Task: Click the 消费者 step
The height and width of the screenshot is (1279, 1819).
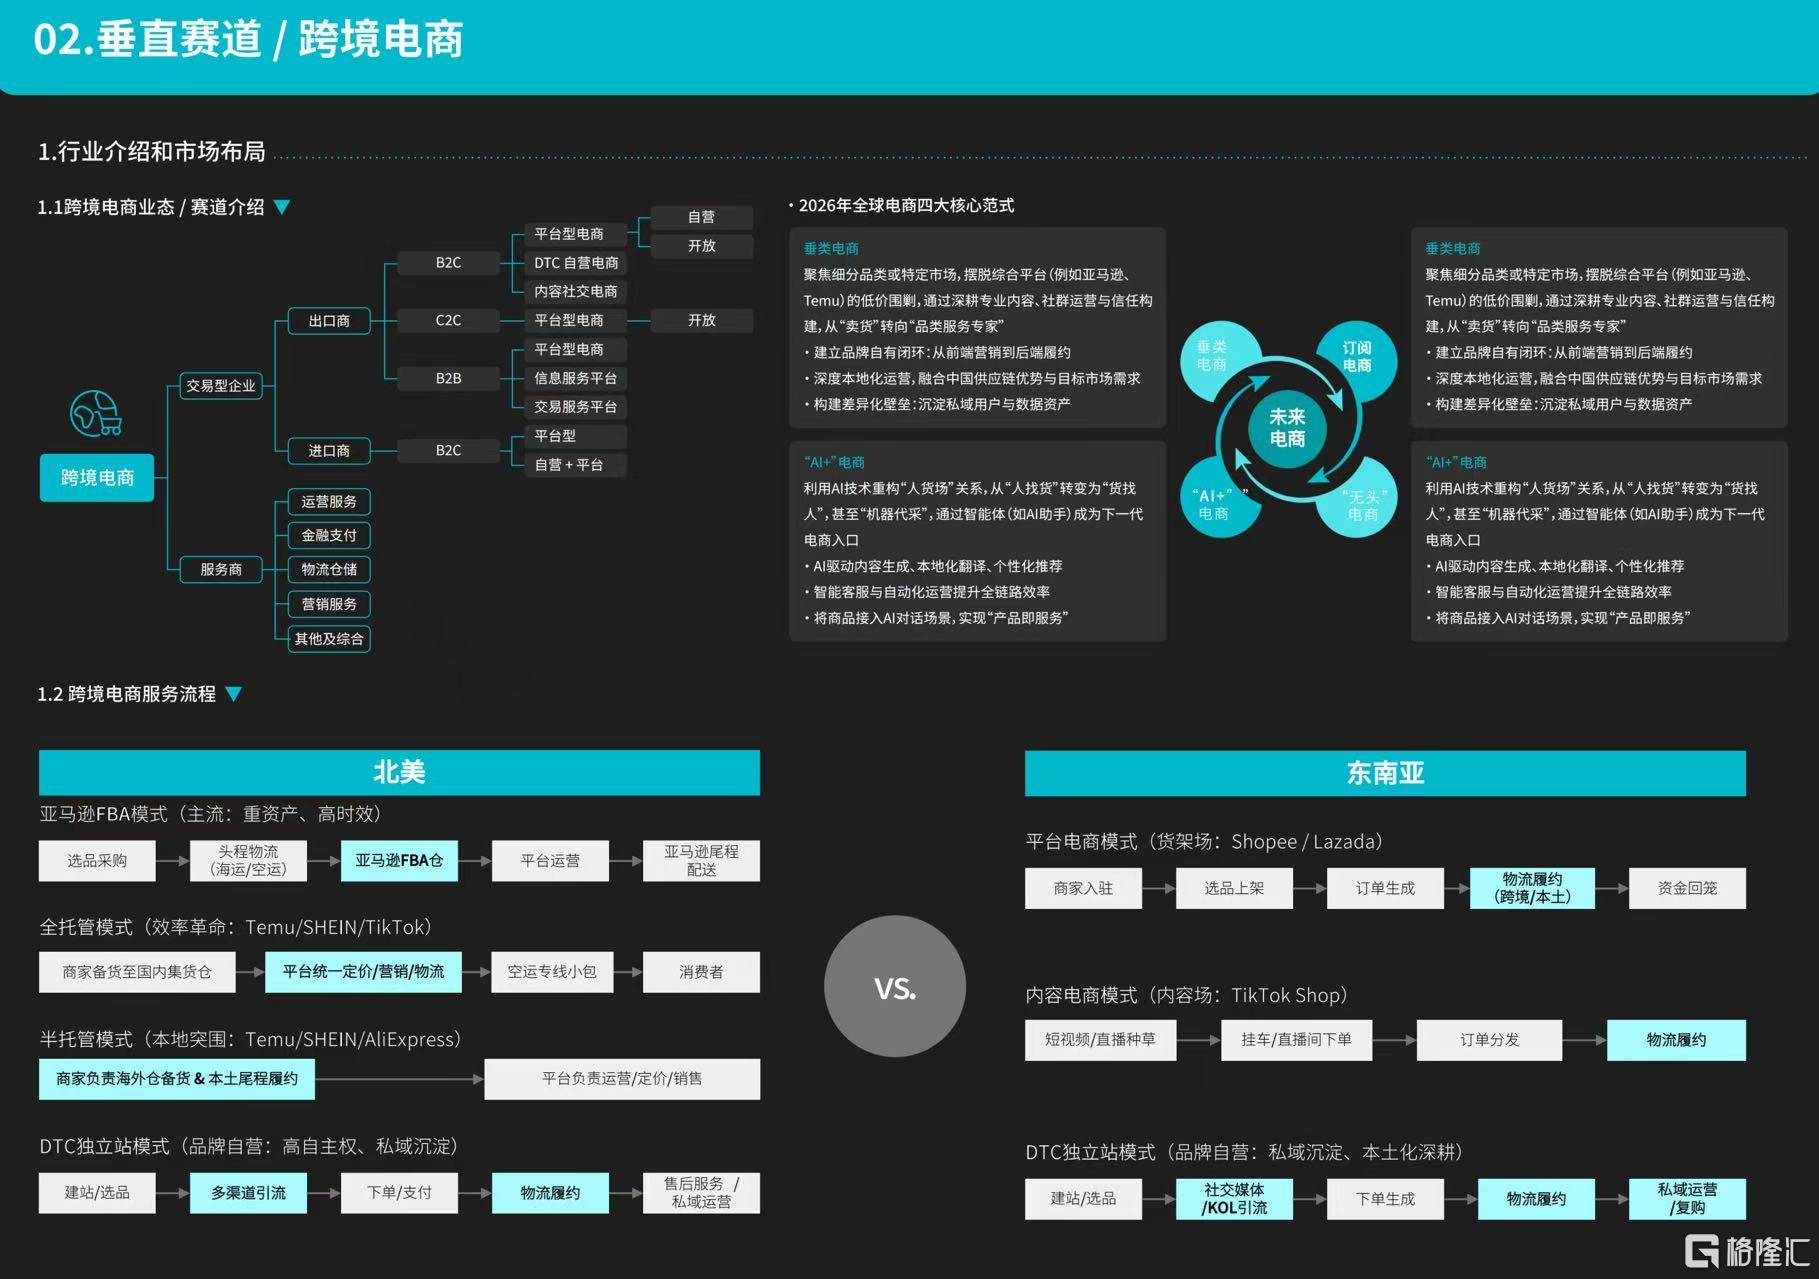Action: (x=701, y=972)
